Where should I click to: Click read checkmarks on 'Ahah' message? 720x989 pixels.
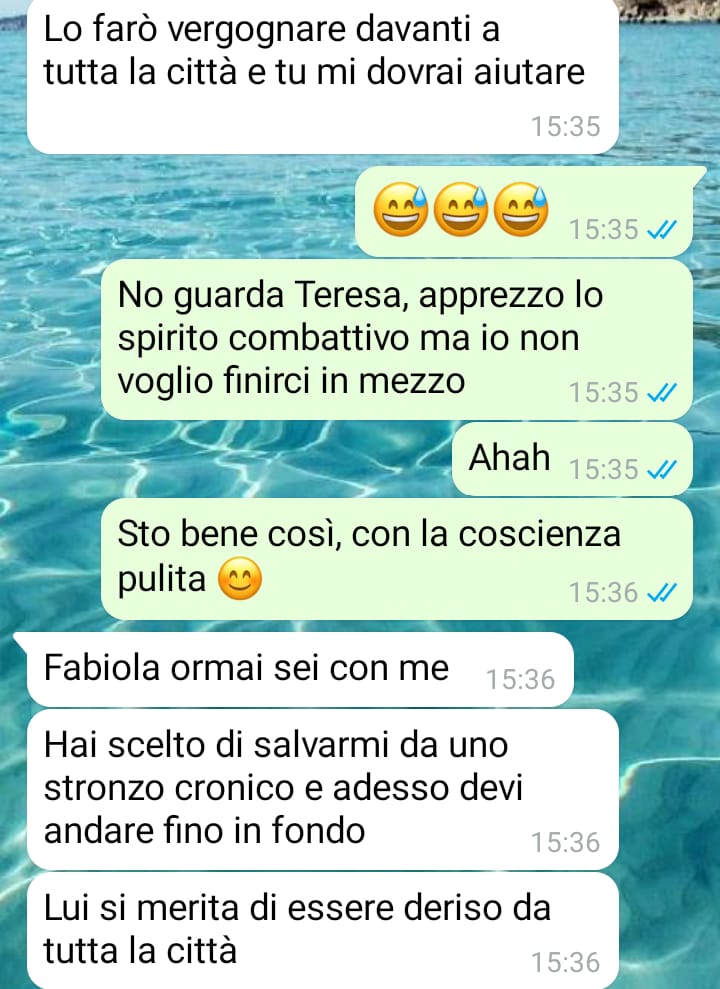(662, 470)
